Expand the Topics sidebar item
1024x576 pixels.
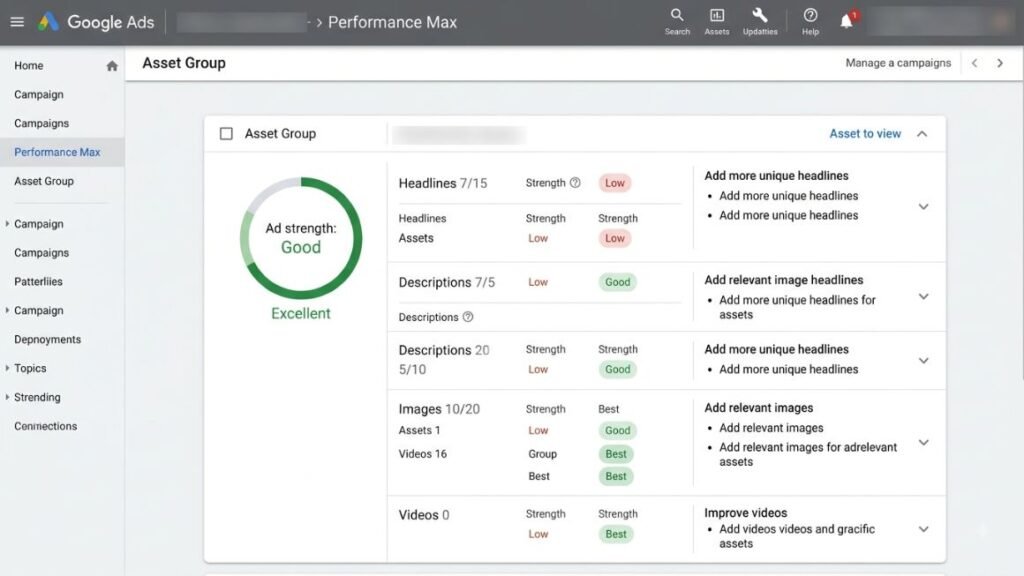(29, 368)
